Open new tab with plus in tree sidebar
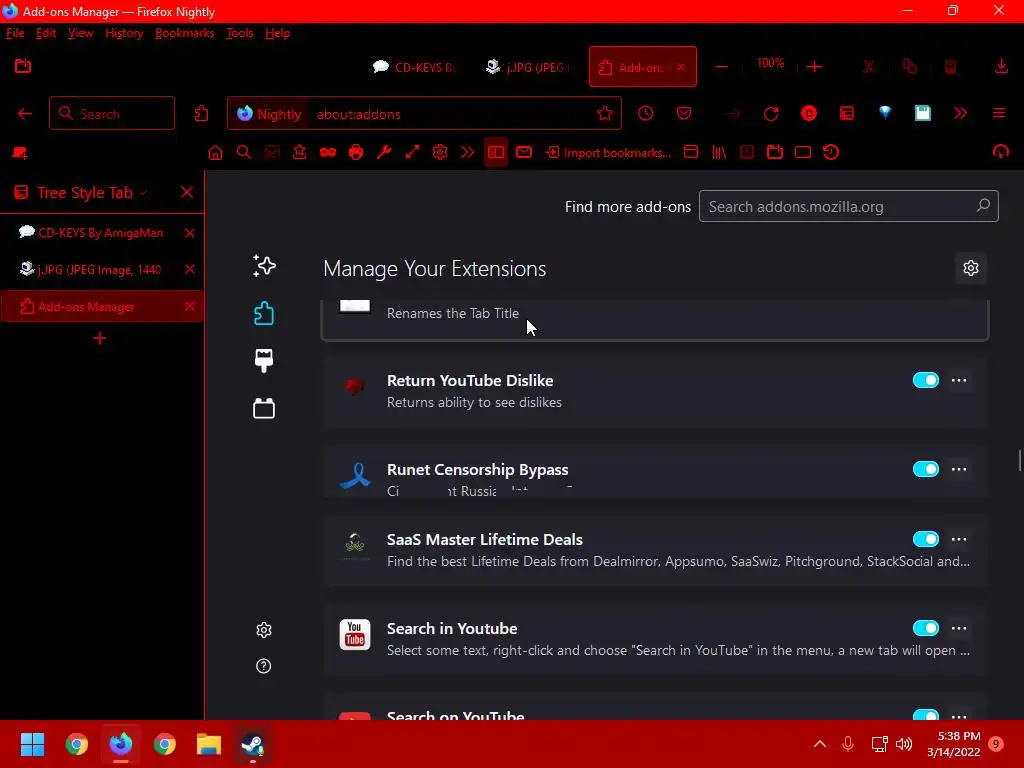 point(100,338)
